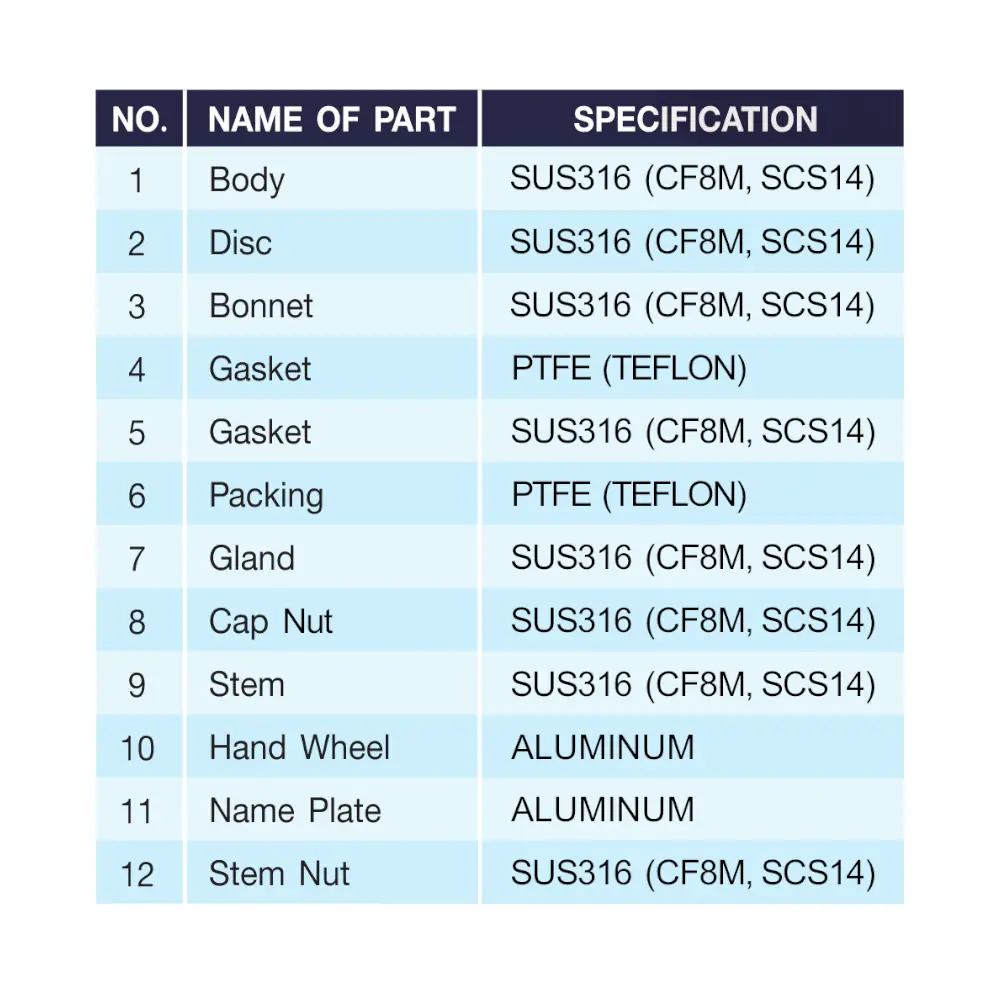Select the NAME OF PART header

[x=332, y=119]
